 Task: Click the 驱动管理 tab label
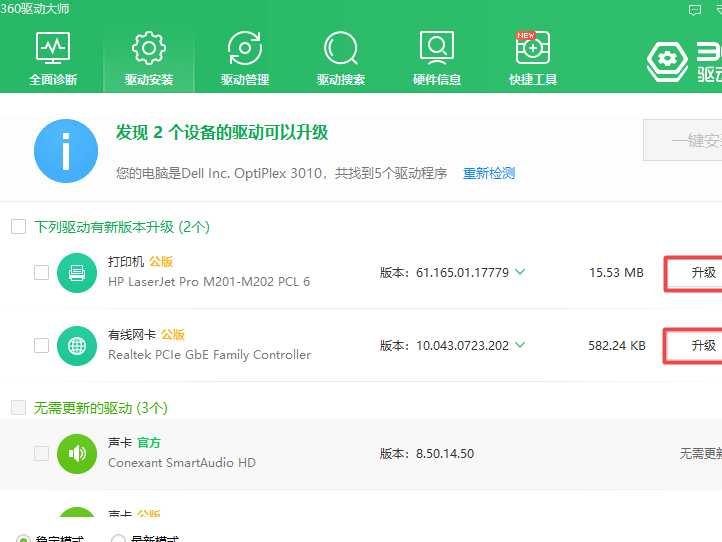245,80
